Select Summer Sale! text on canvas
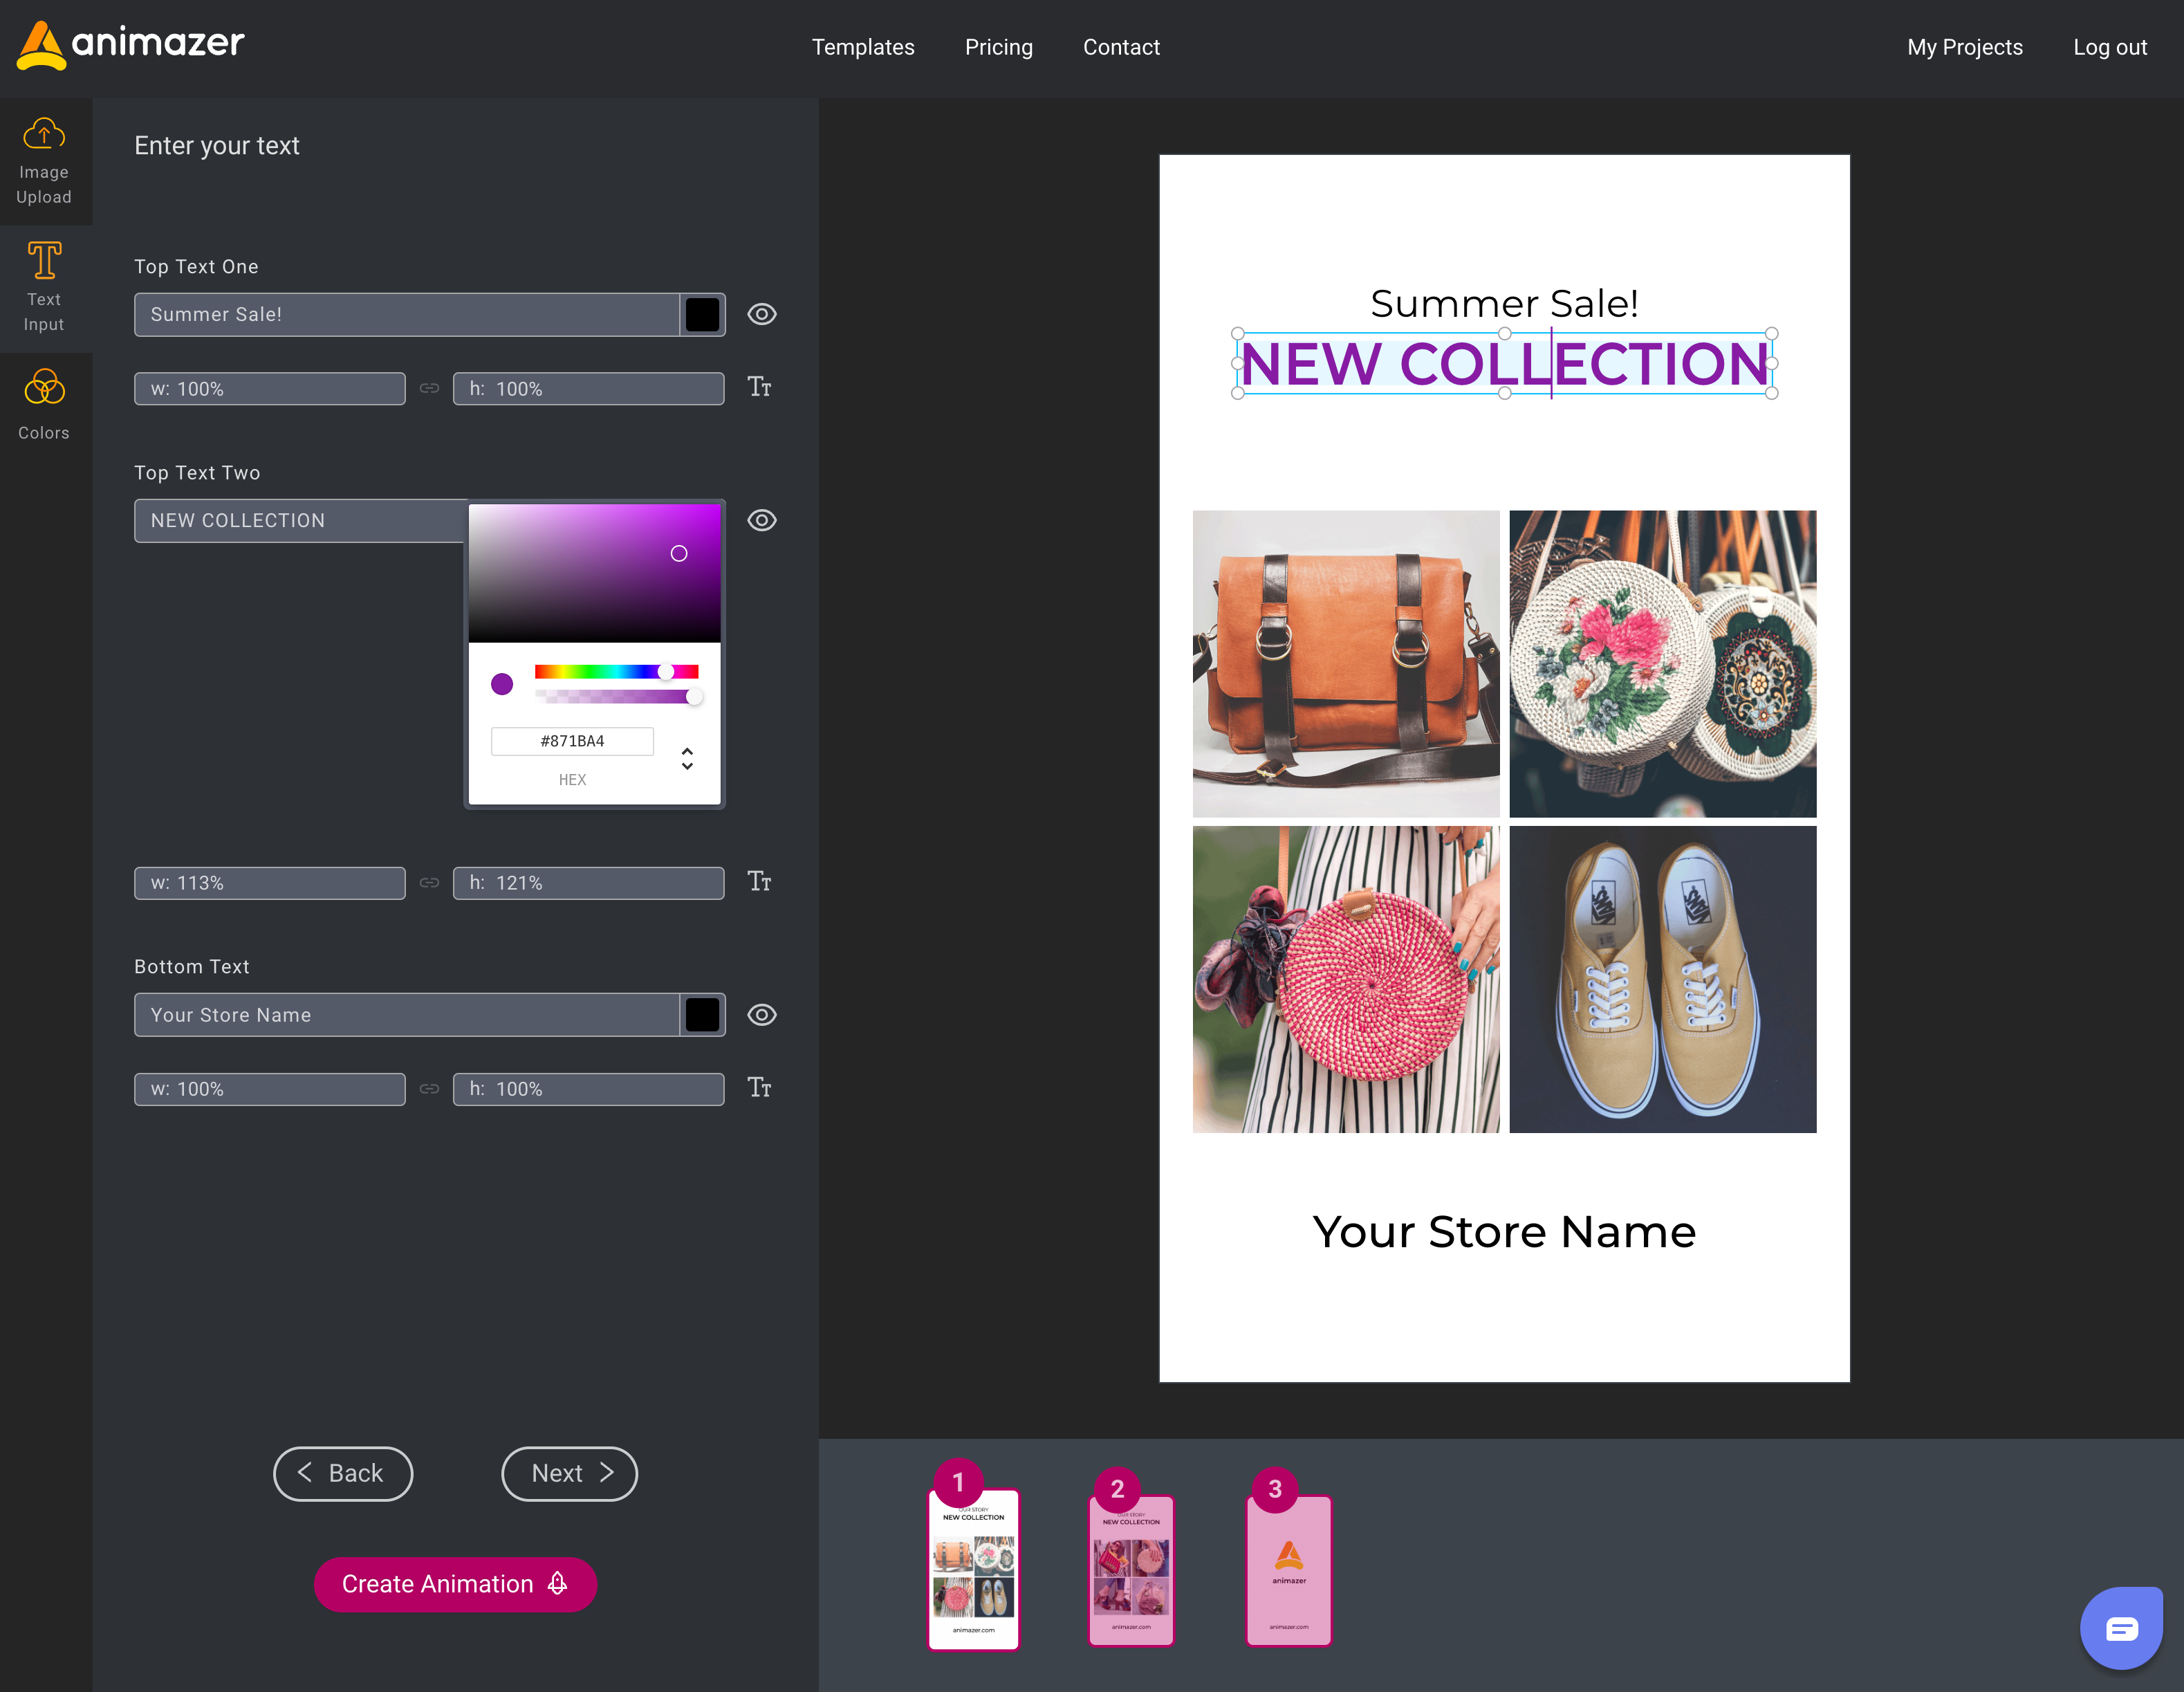Viewport: 2184px width, 1692px height. pos(1504,303)
